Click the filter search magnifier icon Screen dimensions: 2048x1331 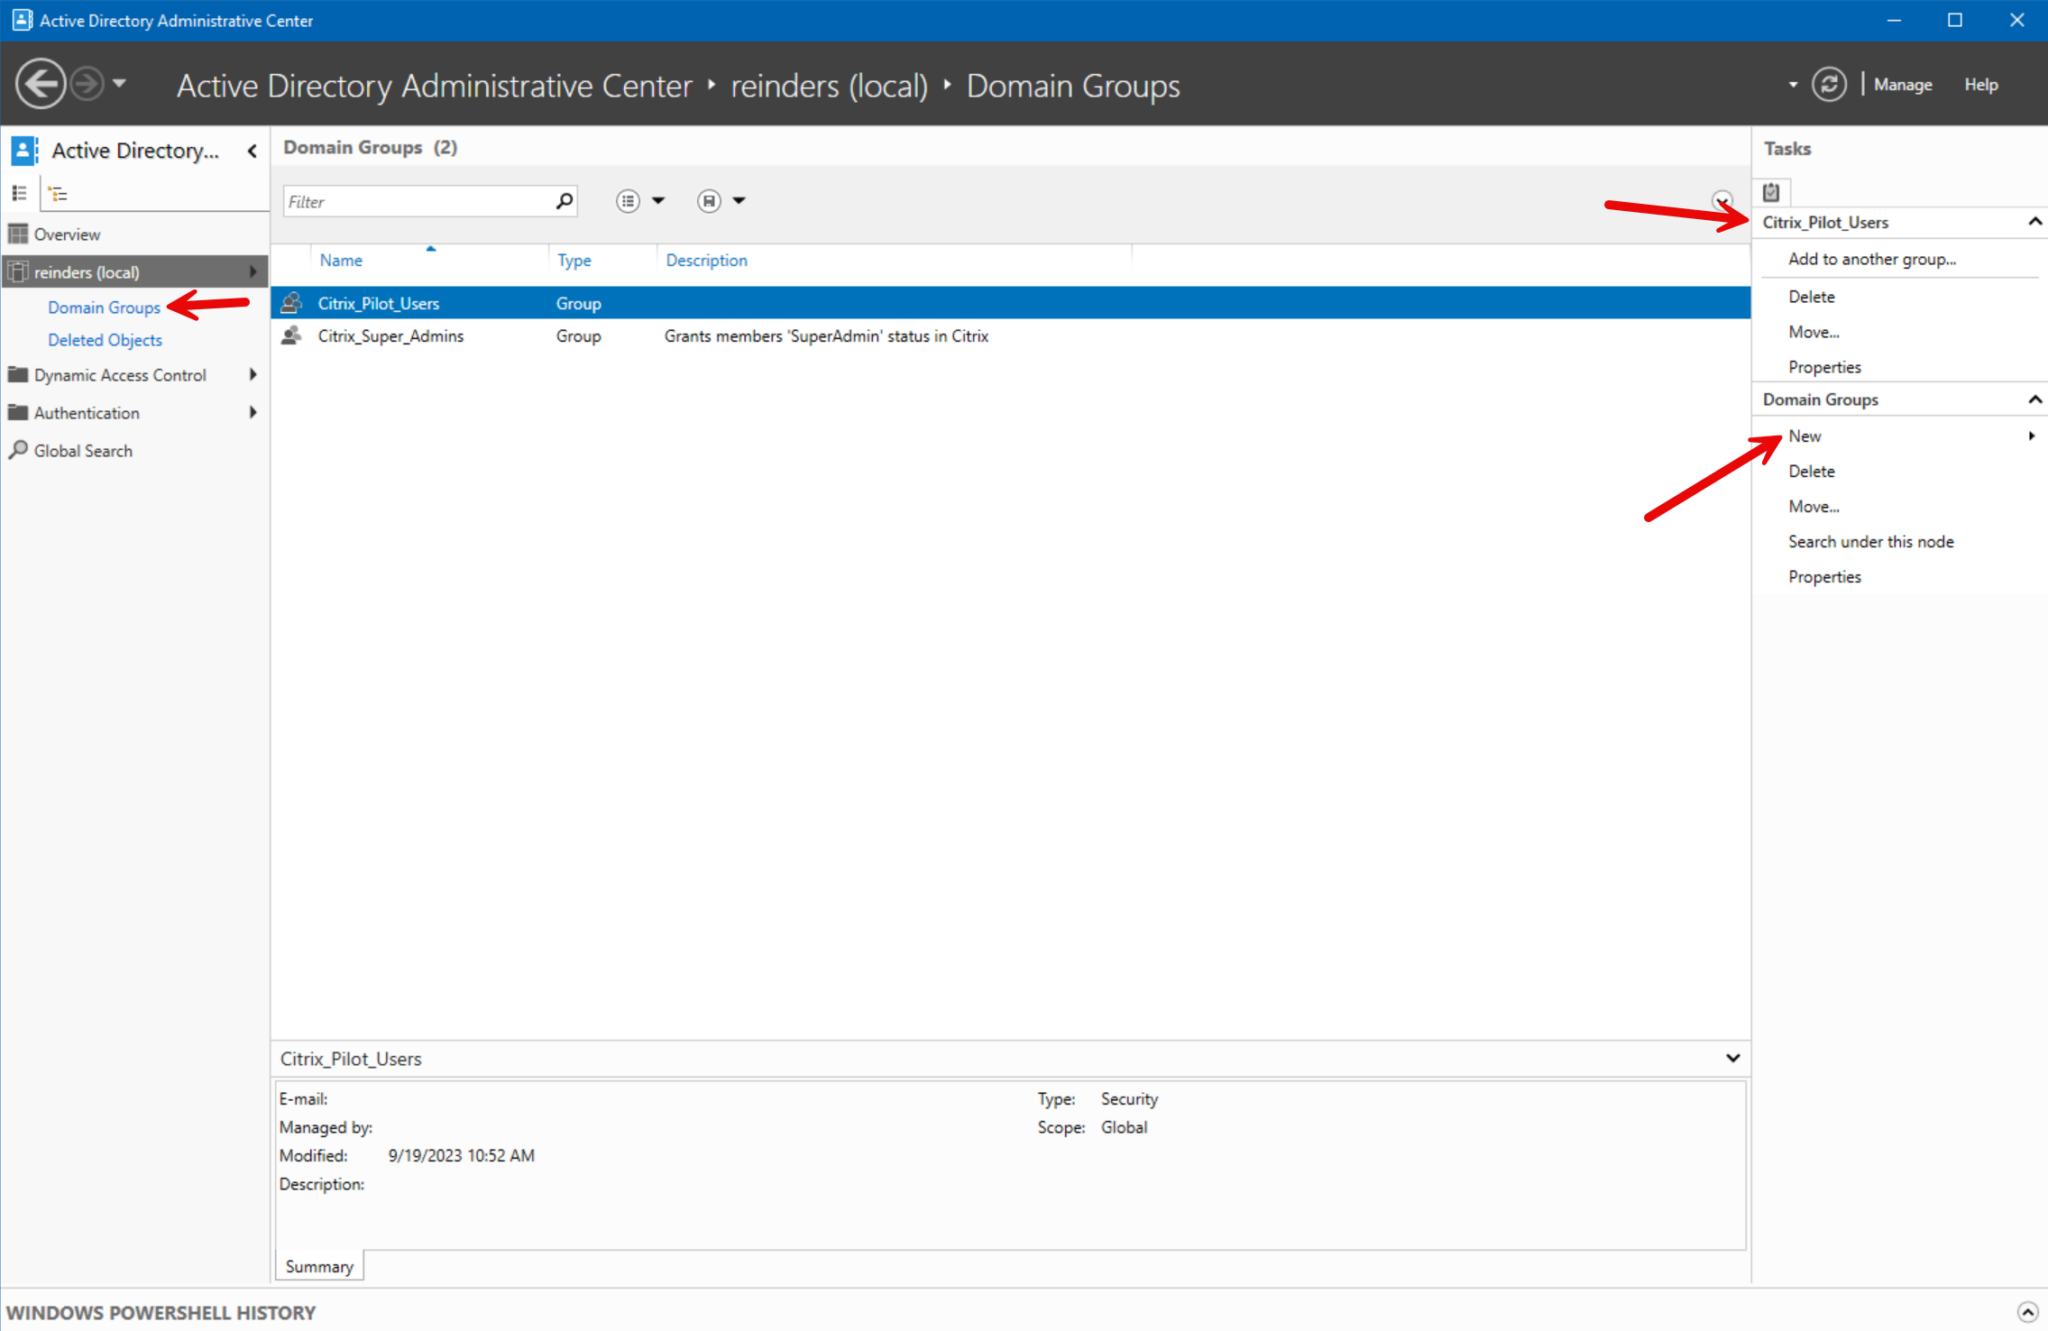[563, 201]
